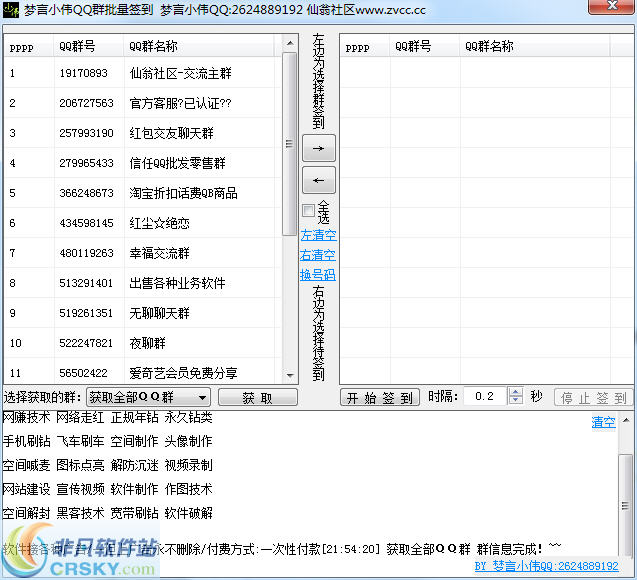Image resolution: width=637 pixels, height=580 pixels.
Task: Click group number 366248673
Action: (x=86, y=193)
